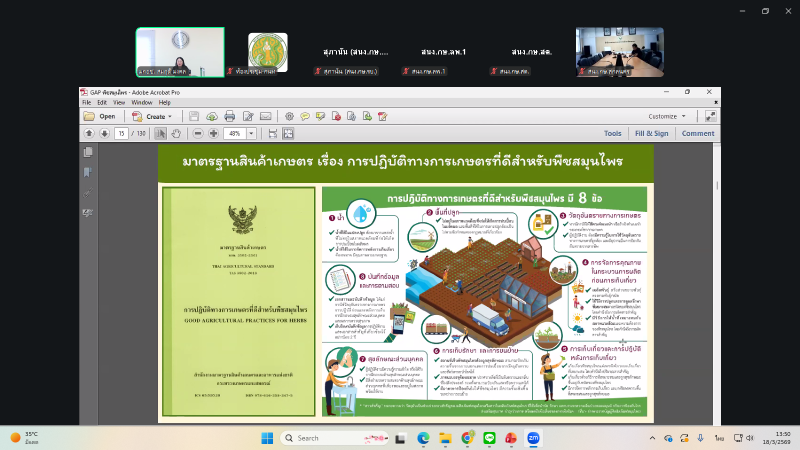Click the zoom out minus button
The height and width of the screenshot is (450, 800).
[x=198, y=133]
